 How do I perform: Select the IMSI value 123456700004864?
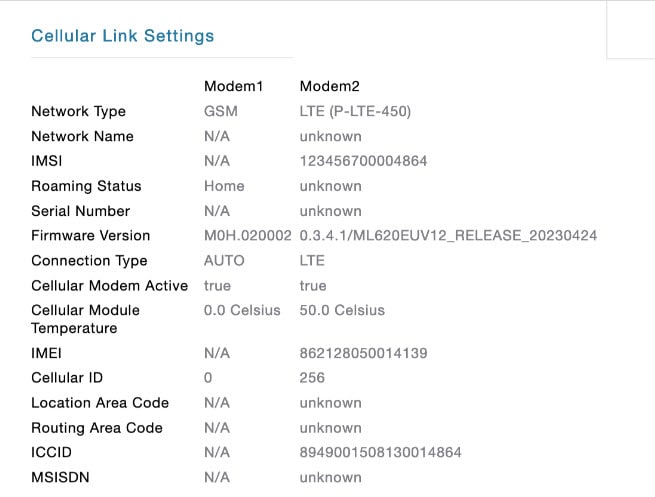[363, 161]
